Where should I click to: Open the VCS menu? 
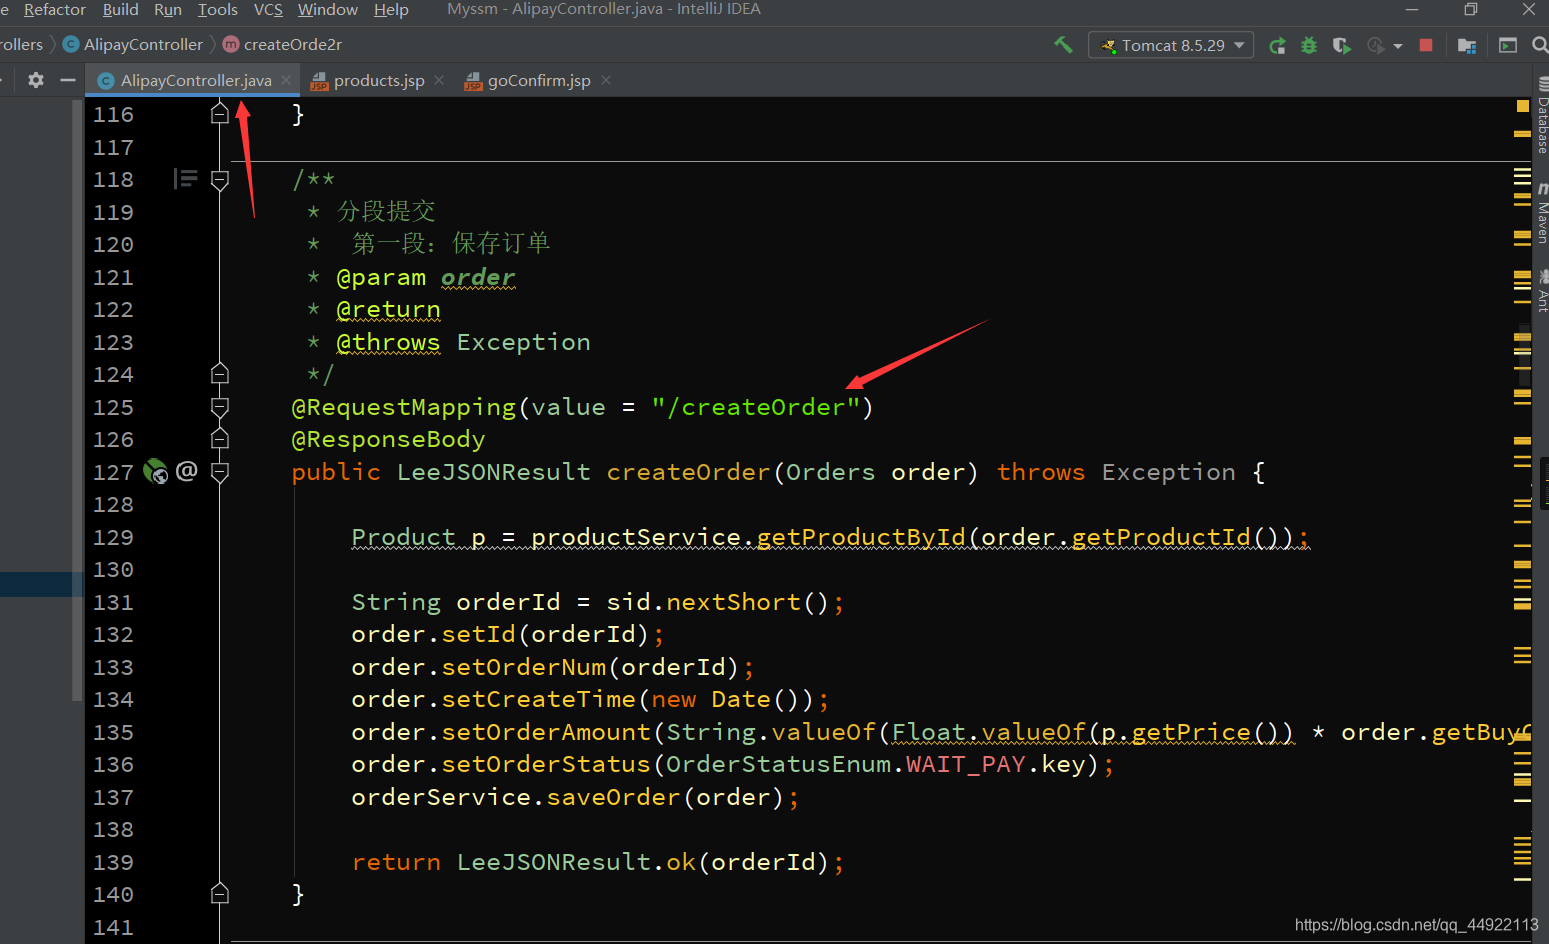tap(268, 9)
